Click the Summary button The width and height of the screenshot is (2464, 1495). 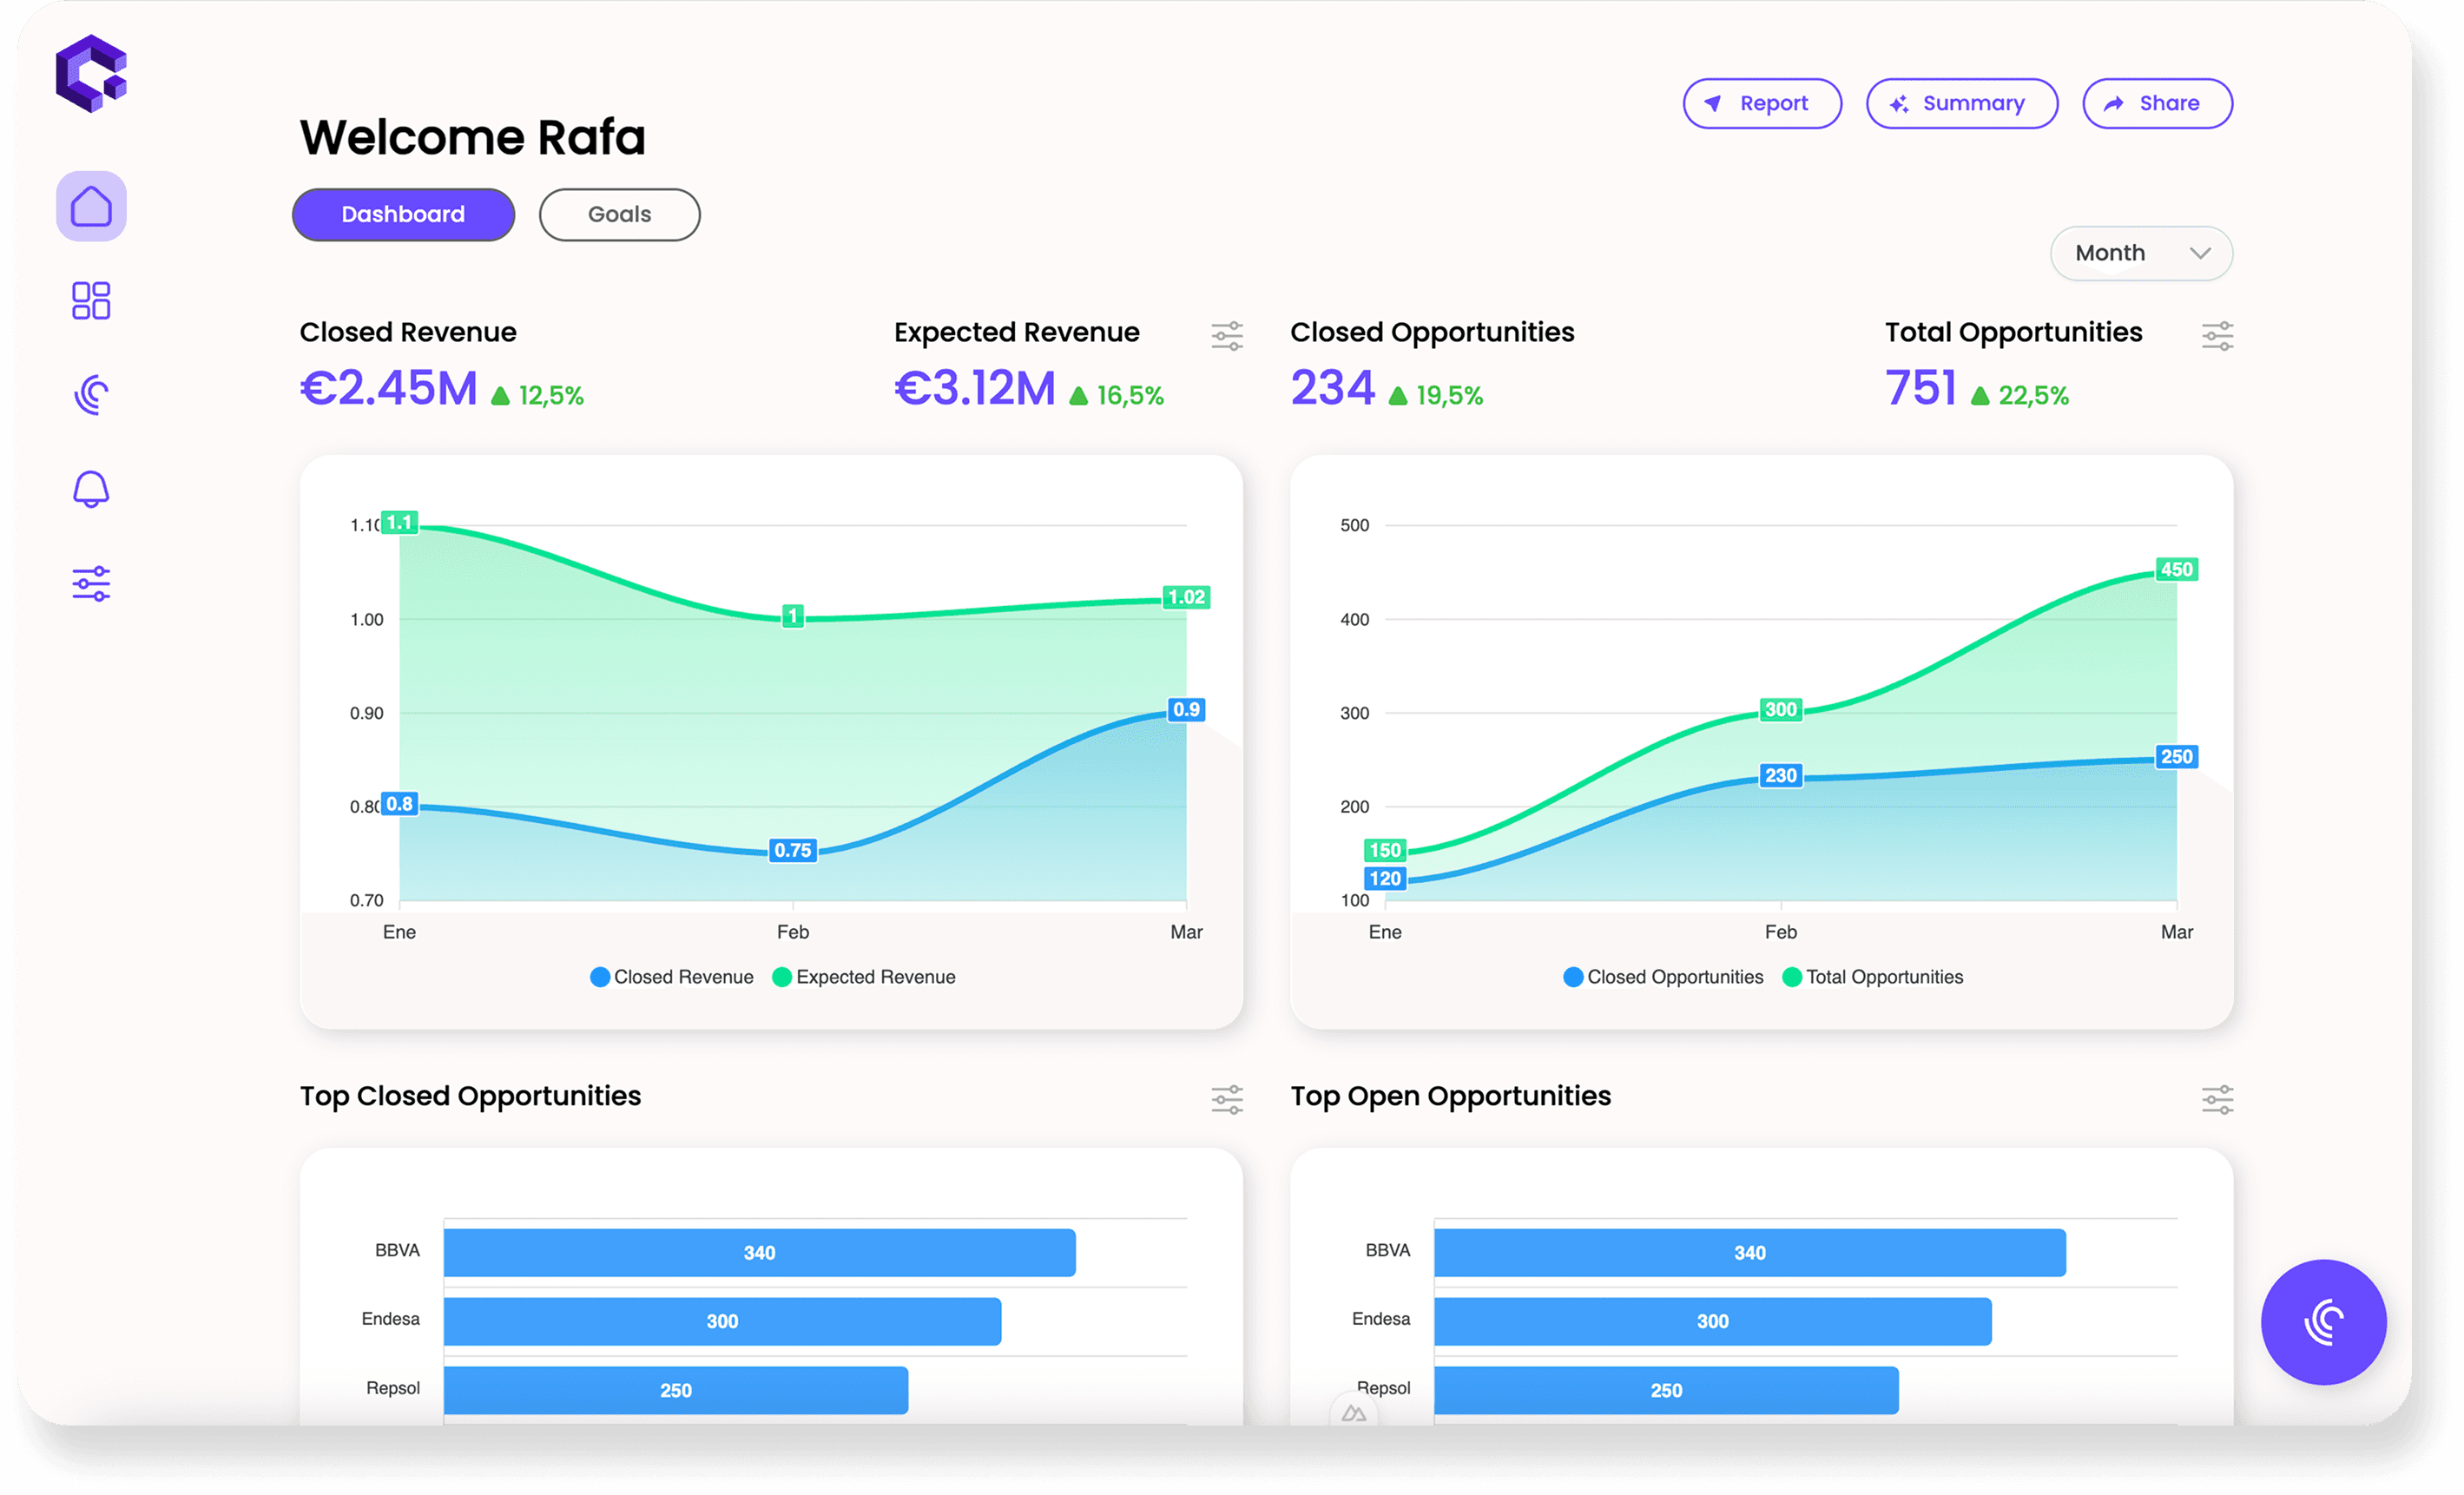click(x=1961, y=103)
